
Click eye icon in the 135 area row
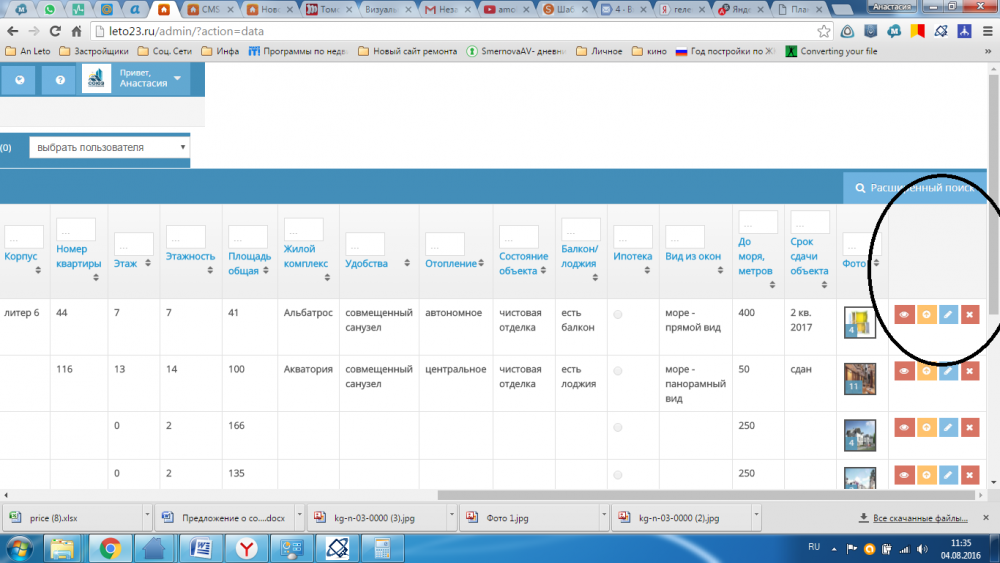tap(904, 475)
